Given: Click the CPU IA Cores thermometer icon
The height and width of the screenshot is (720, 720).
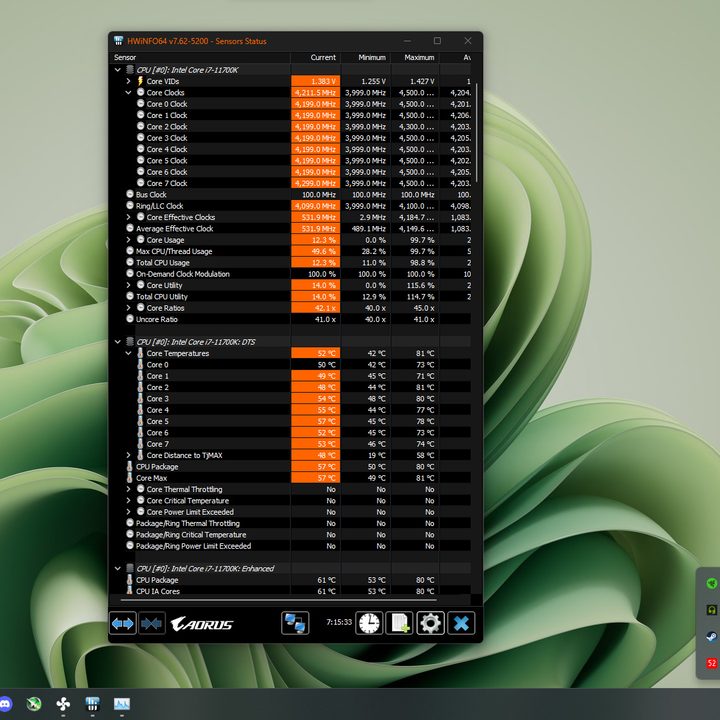Looking at the screenshot, I should [x=130, y=591].
